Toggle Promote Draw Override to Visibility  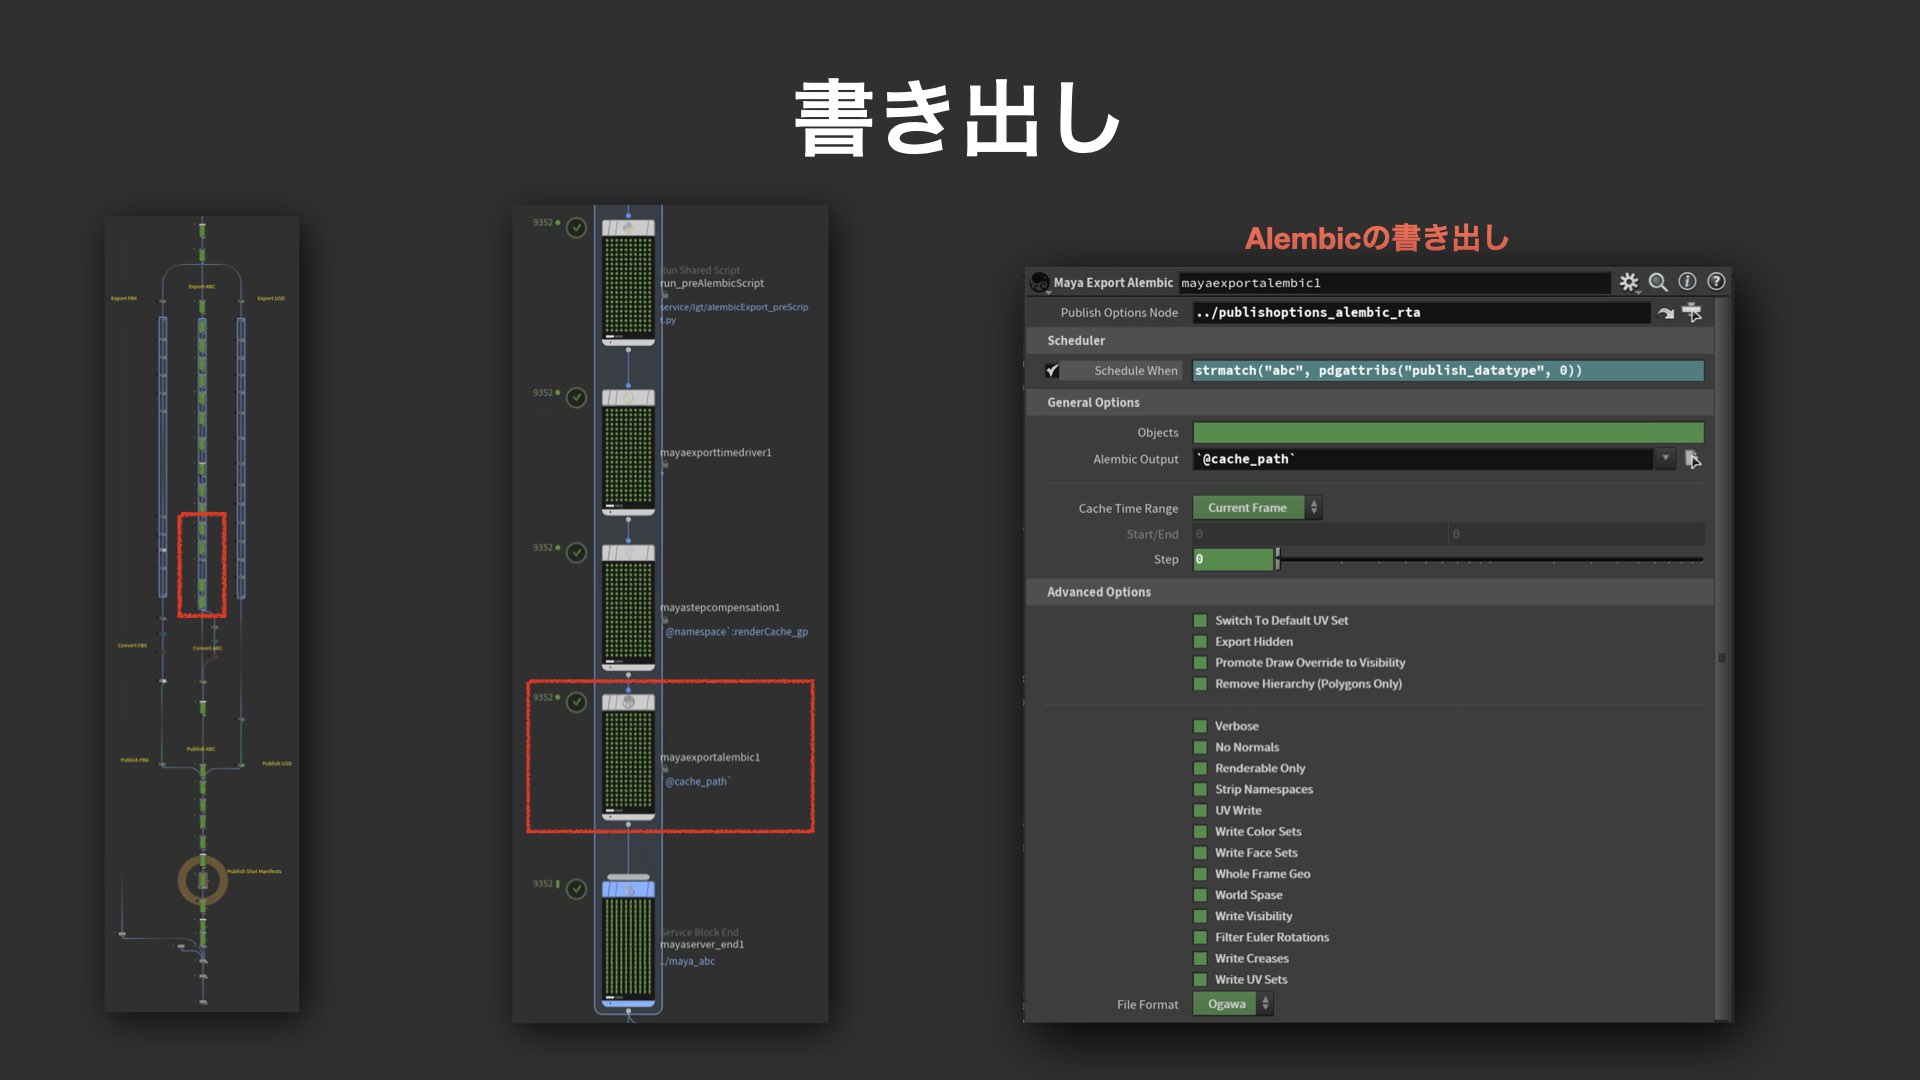pyautogui.click(x=1200, y=663)
